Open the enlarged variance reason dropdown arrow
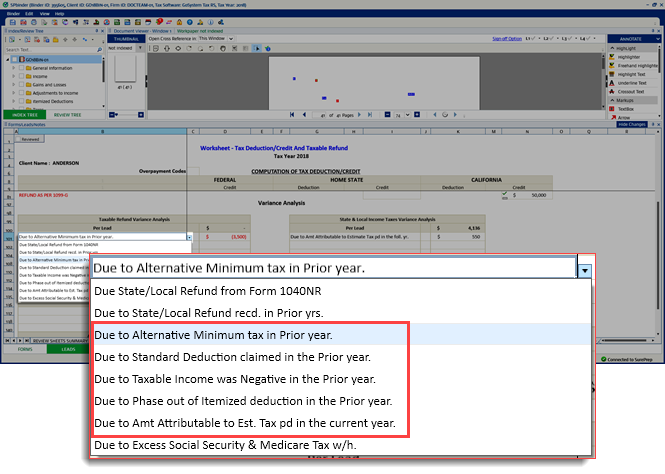 click(x=585, y=269)
